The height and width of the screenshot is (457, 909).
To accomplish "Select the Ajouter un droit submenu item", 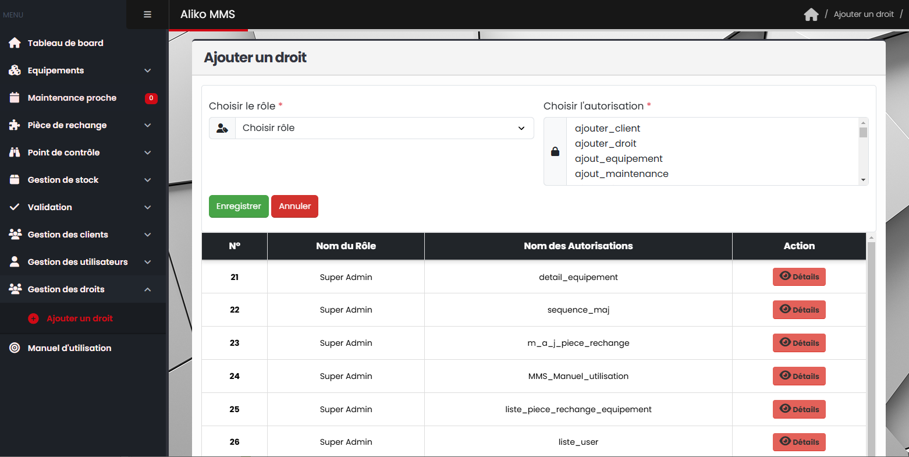I will click(79, 319).
